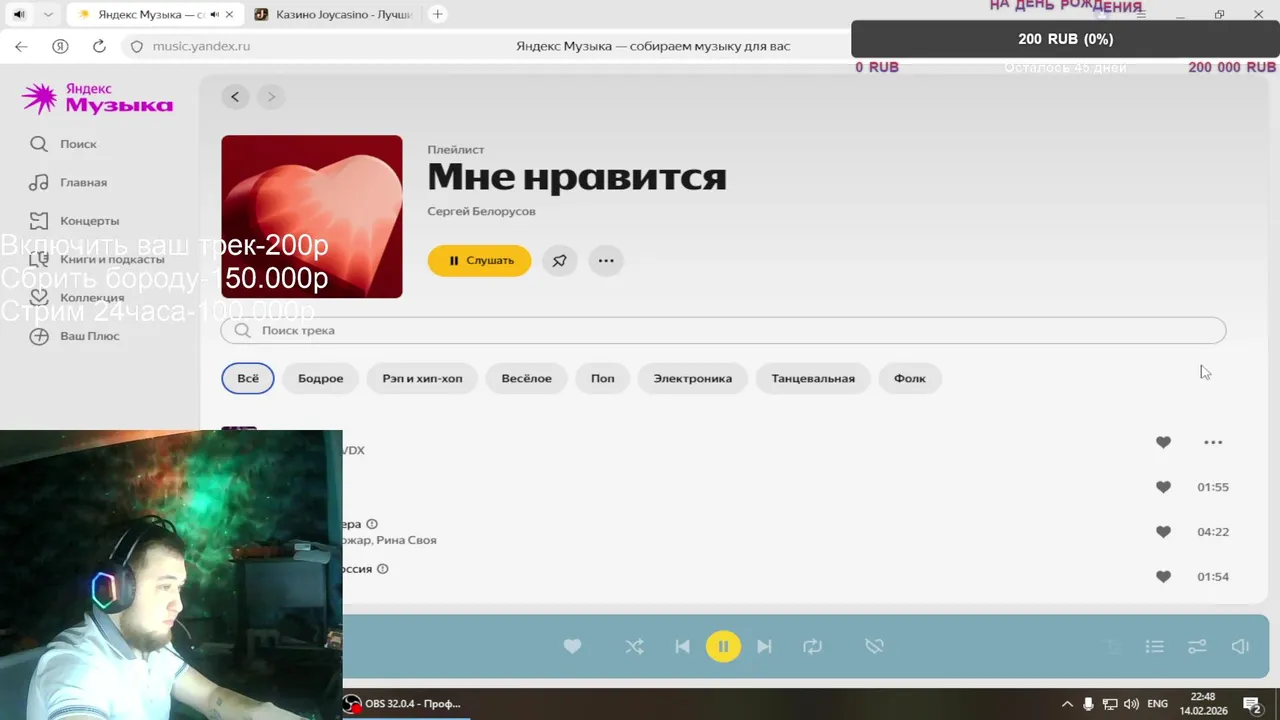This screenshot has height=720, width=1280.
Task: Pin the playlist with pin icon
Action: (560, 261)
